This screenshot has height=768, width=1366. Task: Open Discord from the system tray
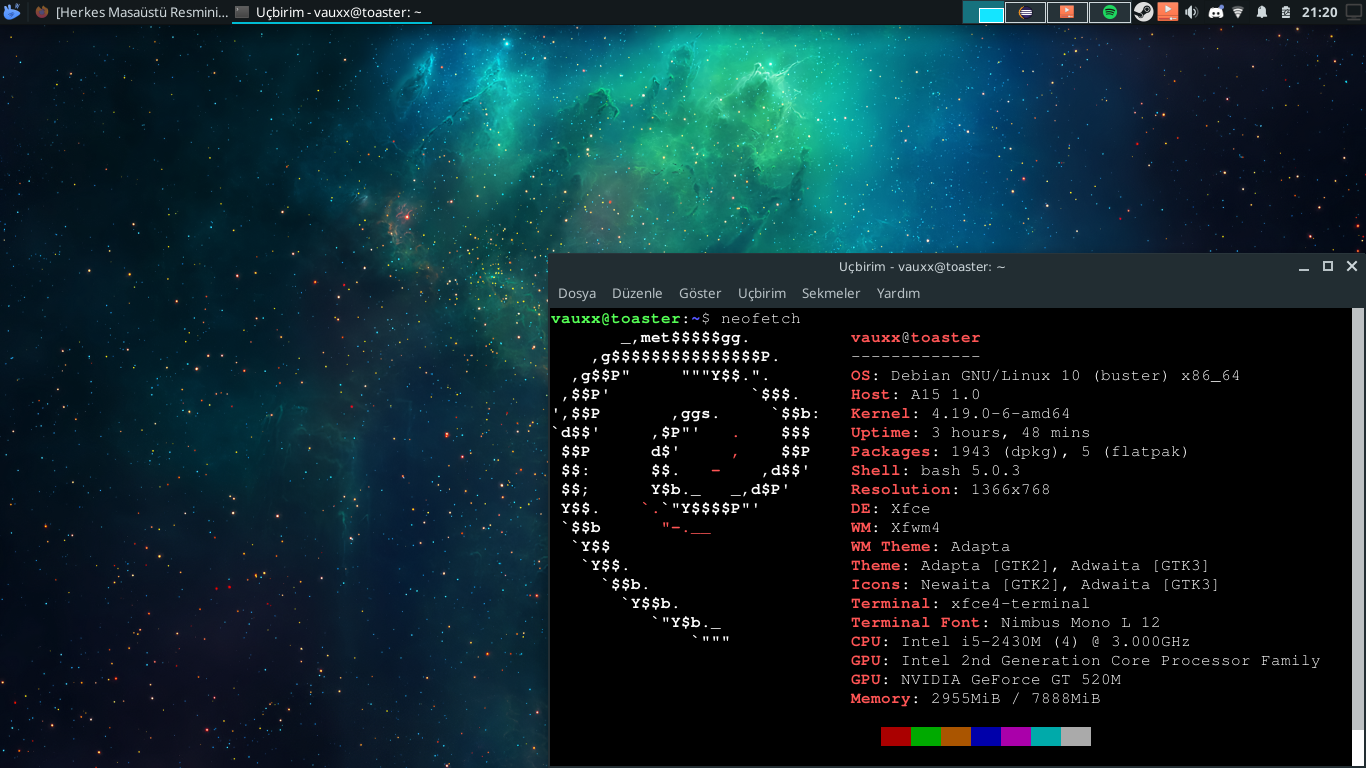click(1215, 12)
